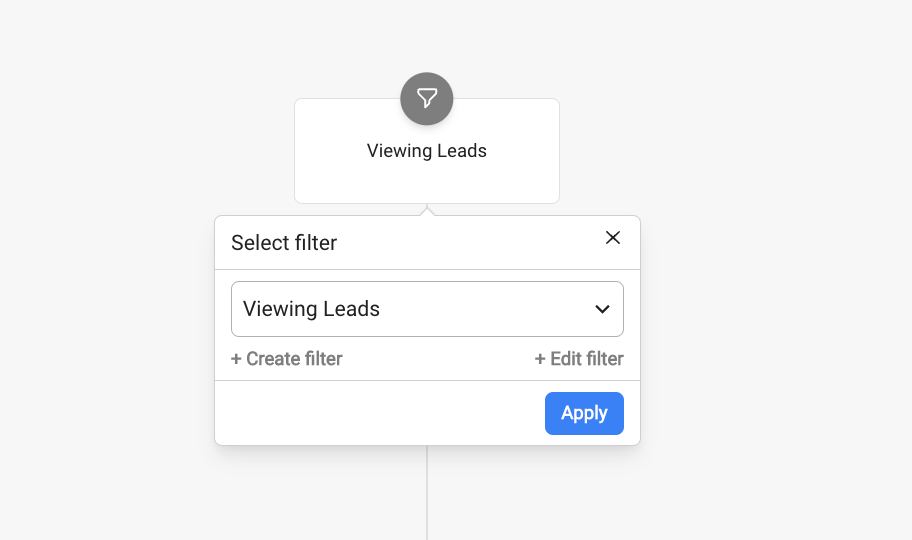Click the blank space between Create and Edit filter
This screenshot has width=912, height=540.
(438, 359)
